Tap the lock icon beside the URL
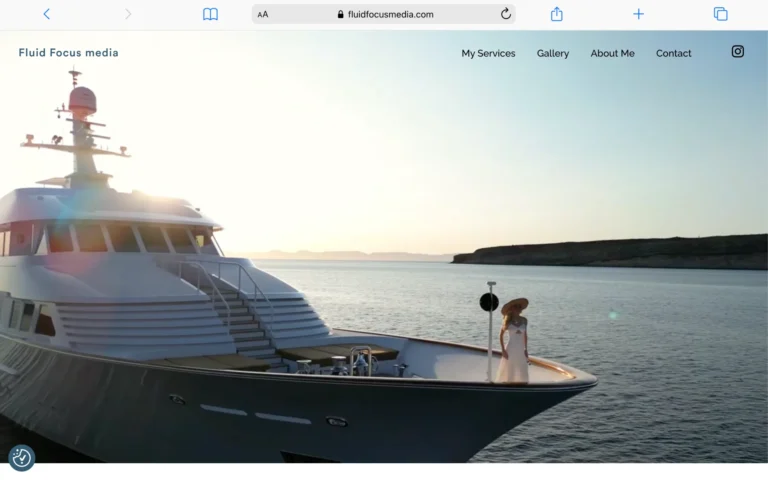 tap(340, 14)
